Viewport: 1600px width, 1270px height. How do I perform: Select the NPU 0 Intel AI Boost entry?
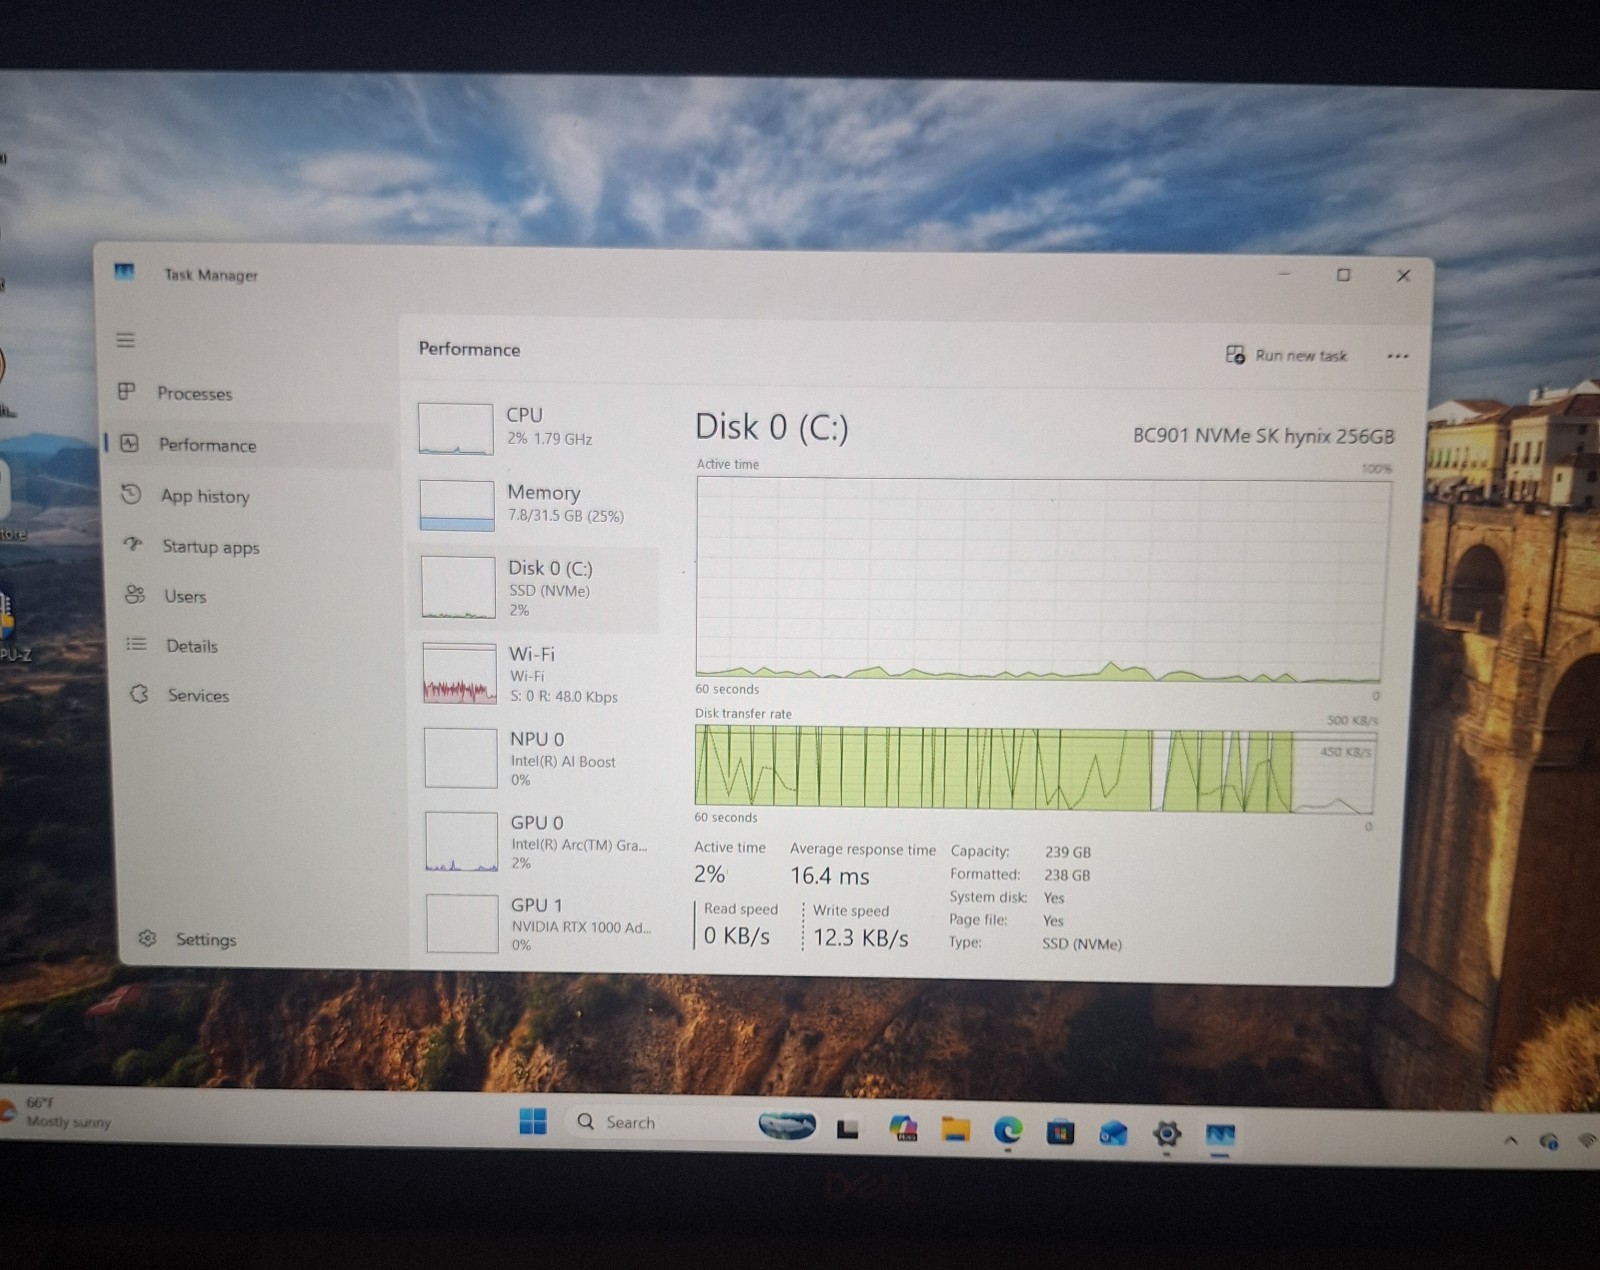536,758
